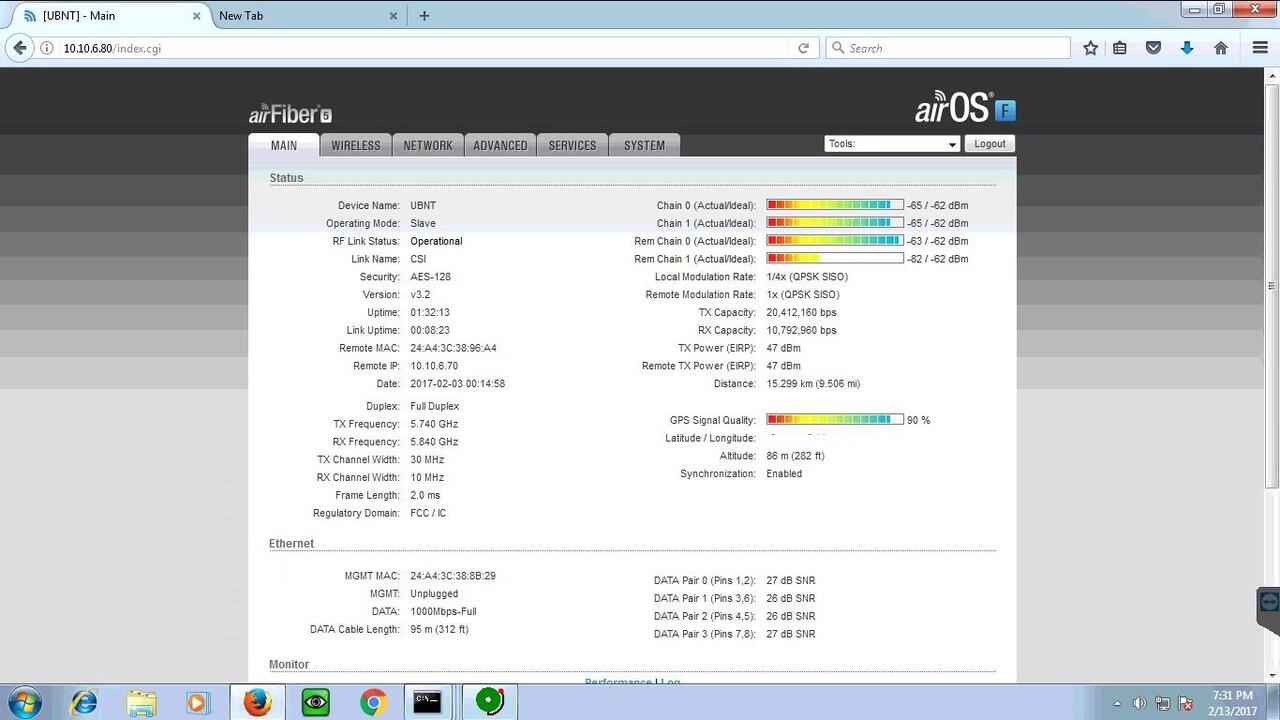The width and height of the screenshot is (1280, 720).
Task: Open the network status tray icon
Action: pos(1162,703)
